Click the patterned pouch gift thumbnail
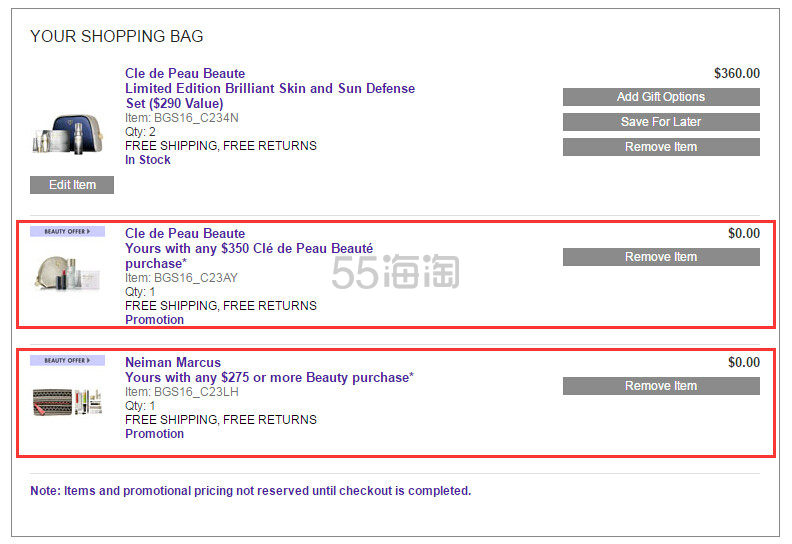The width and height of the screenshot is (792, 544). pyautogui.click(x=68, y=402)
